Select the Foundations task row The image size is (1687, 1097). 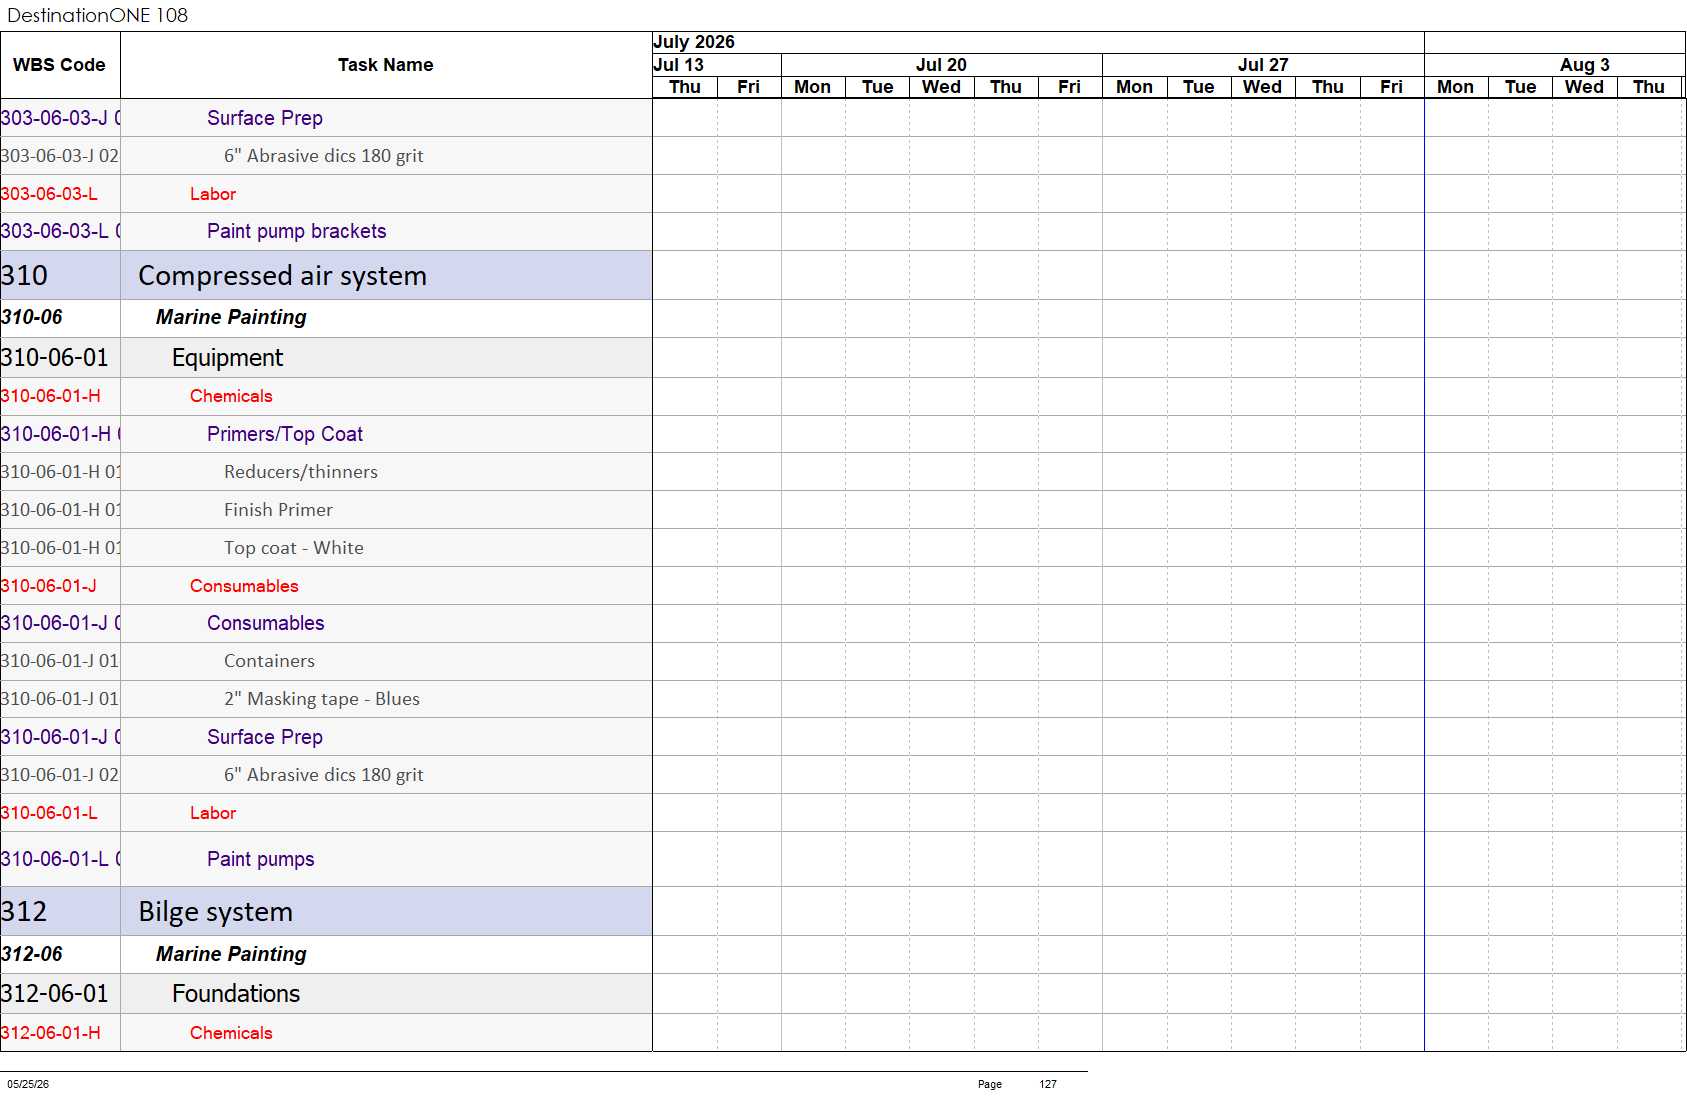tap(326, 993)
